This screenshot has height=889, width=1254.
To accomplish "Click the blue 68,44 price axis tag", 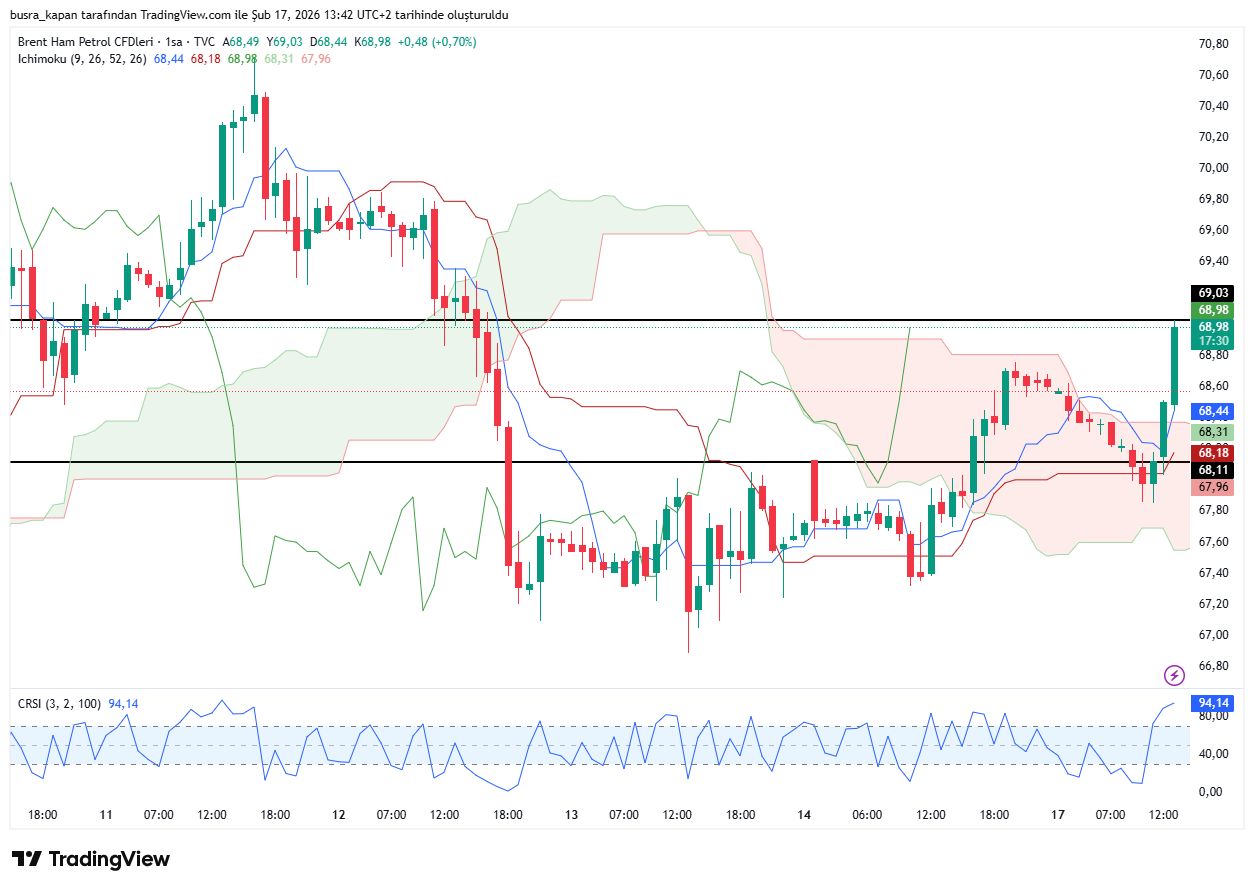I will click(x=1213, y=411).
